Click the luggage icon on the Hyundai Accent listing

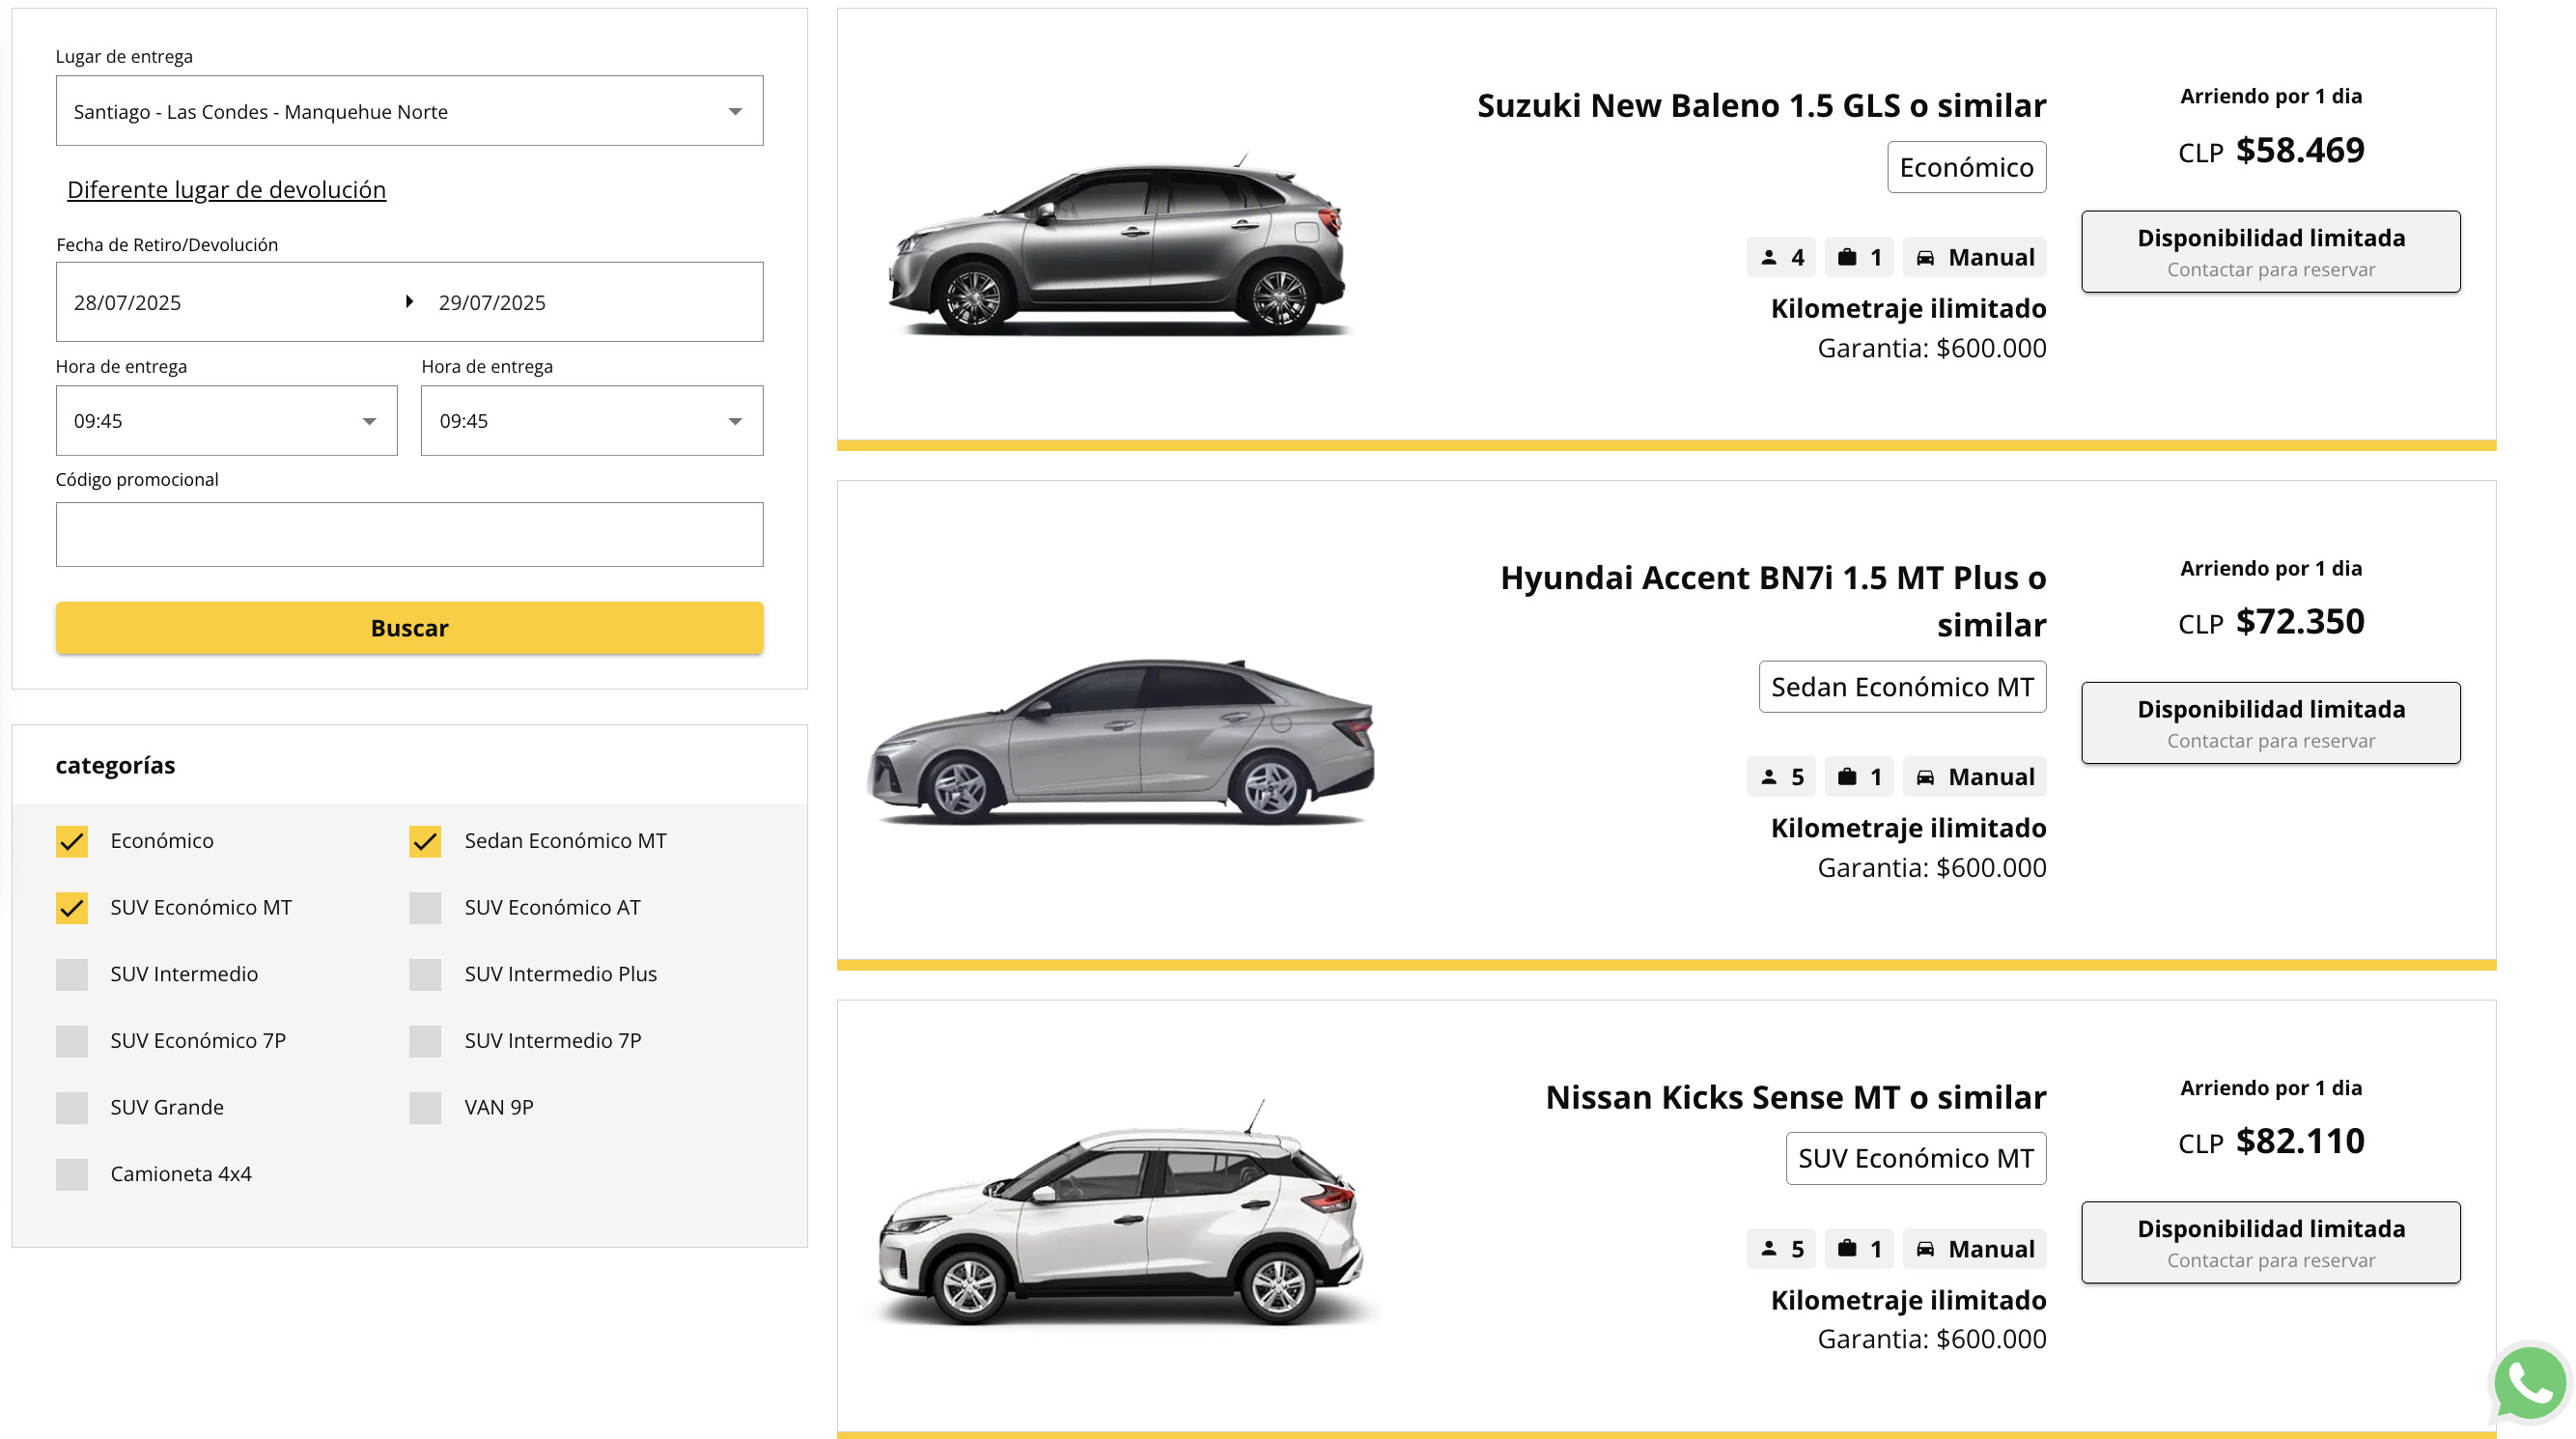[x=1847, y=777]
